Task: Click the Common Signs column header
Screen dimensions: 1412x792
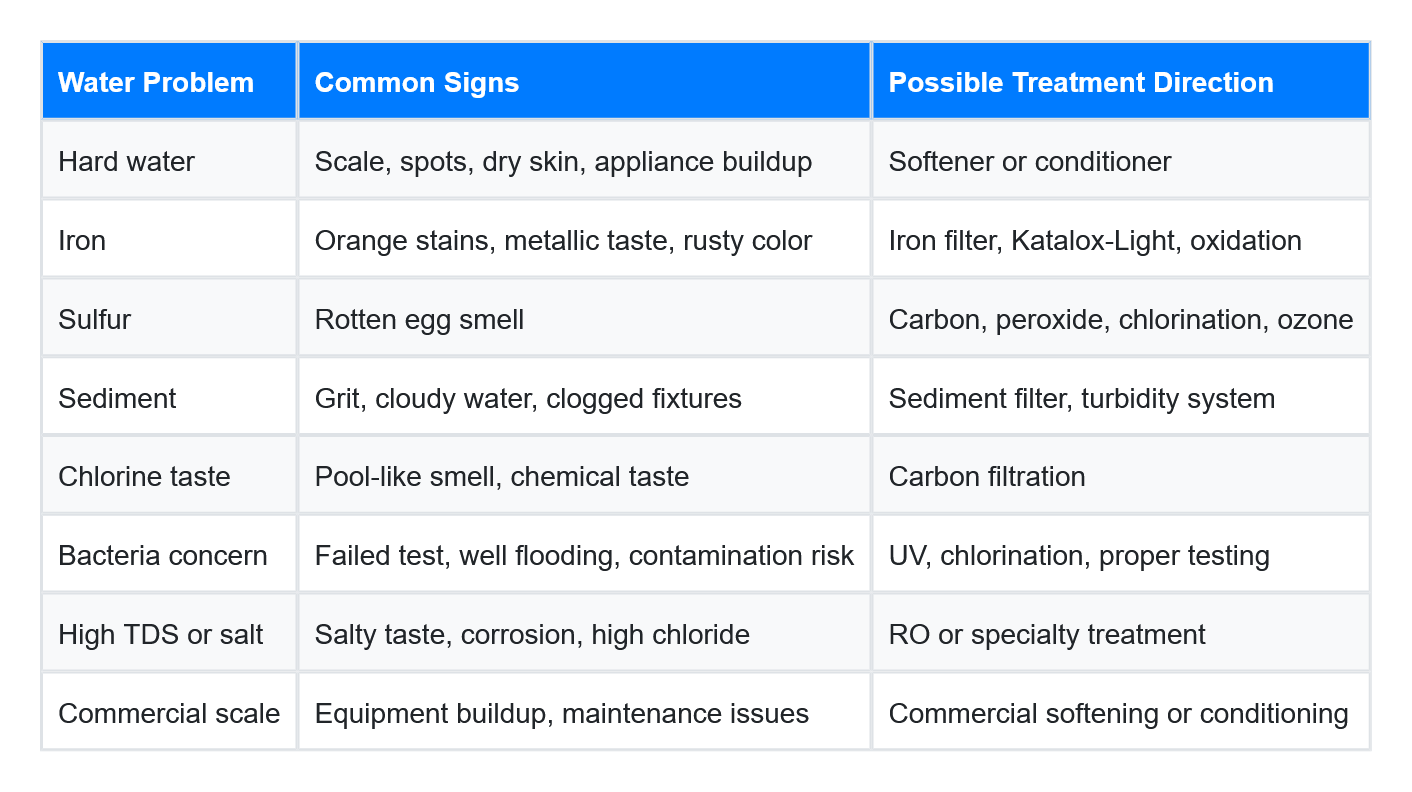Action: point(584,81)
